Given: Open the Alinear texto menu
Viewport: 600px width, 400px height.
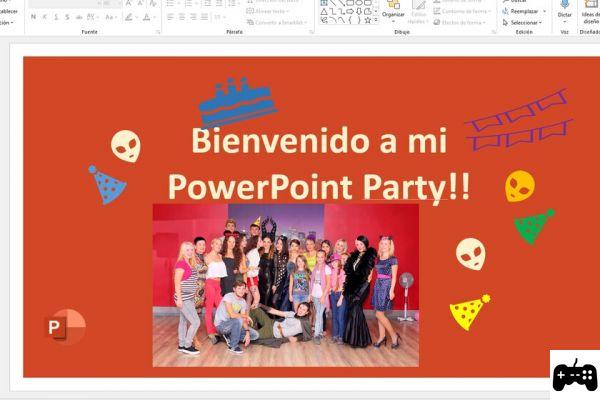Looking at the screenshot, I should coord(268,11).
